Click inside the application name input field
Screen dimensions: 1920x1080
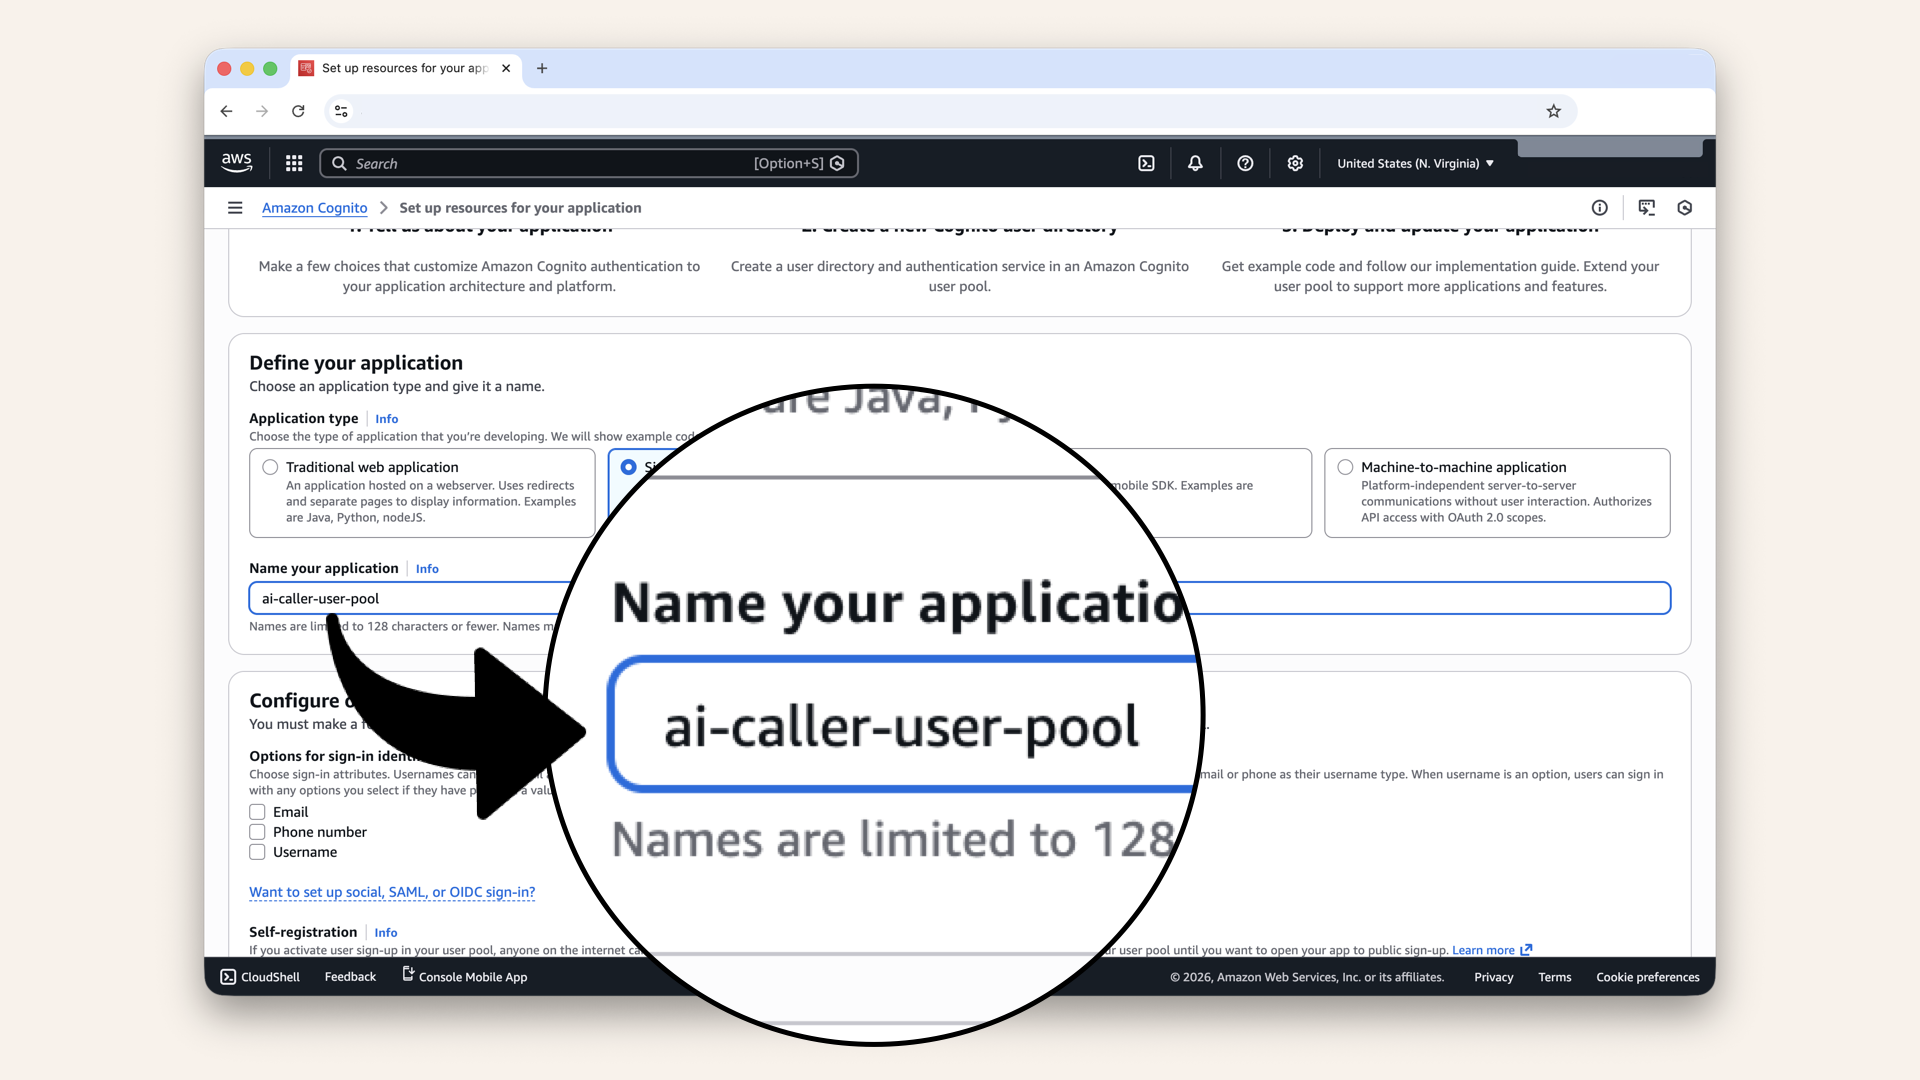coord(400,598)
